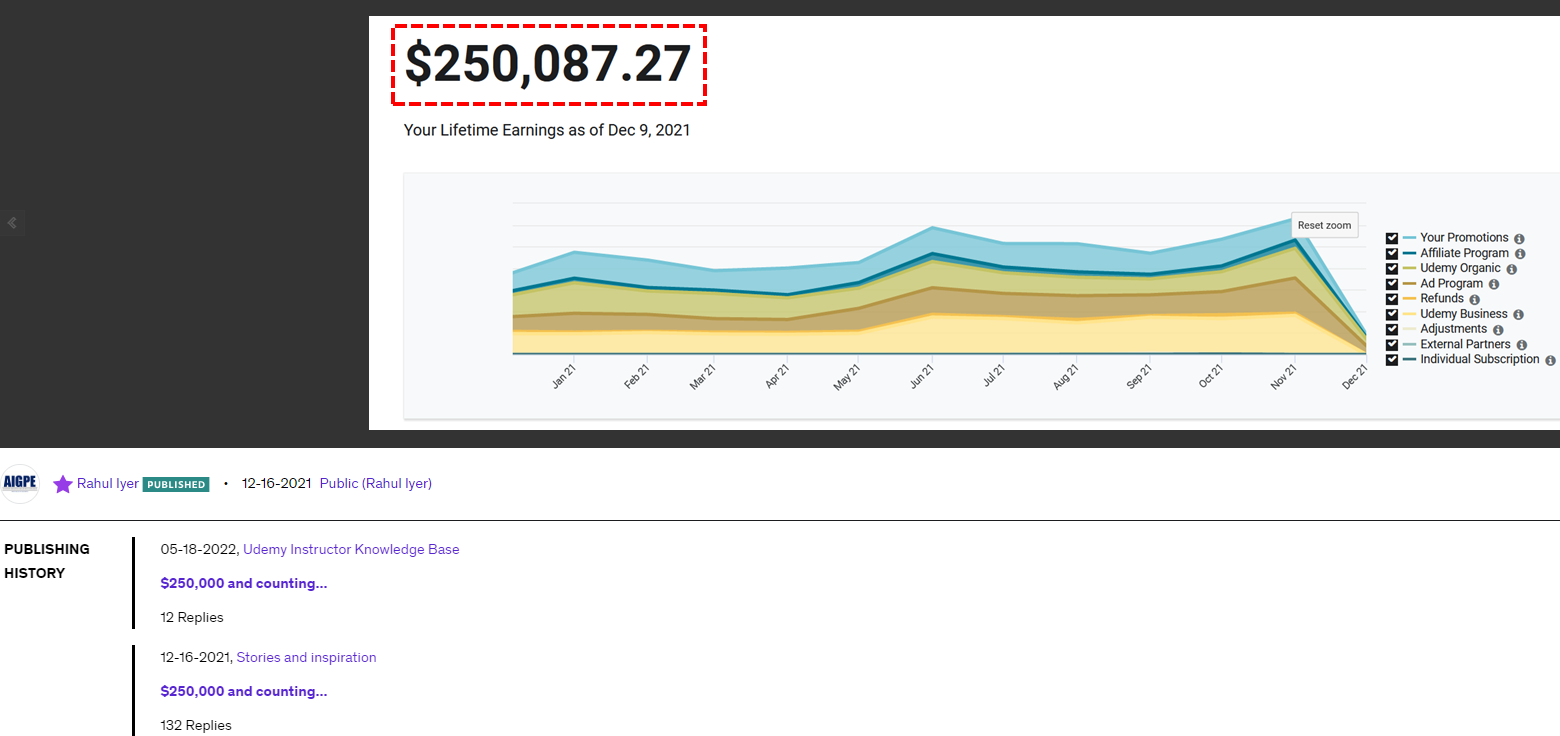Go to Stories and inspiration board
Screen dimensions: 1560x736
click(x=306, y=657)
